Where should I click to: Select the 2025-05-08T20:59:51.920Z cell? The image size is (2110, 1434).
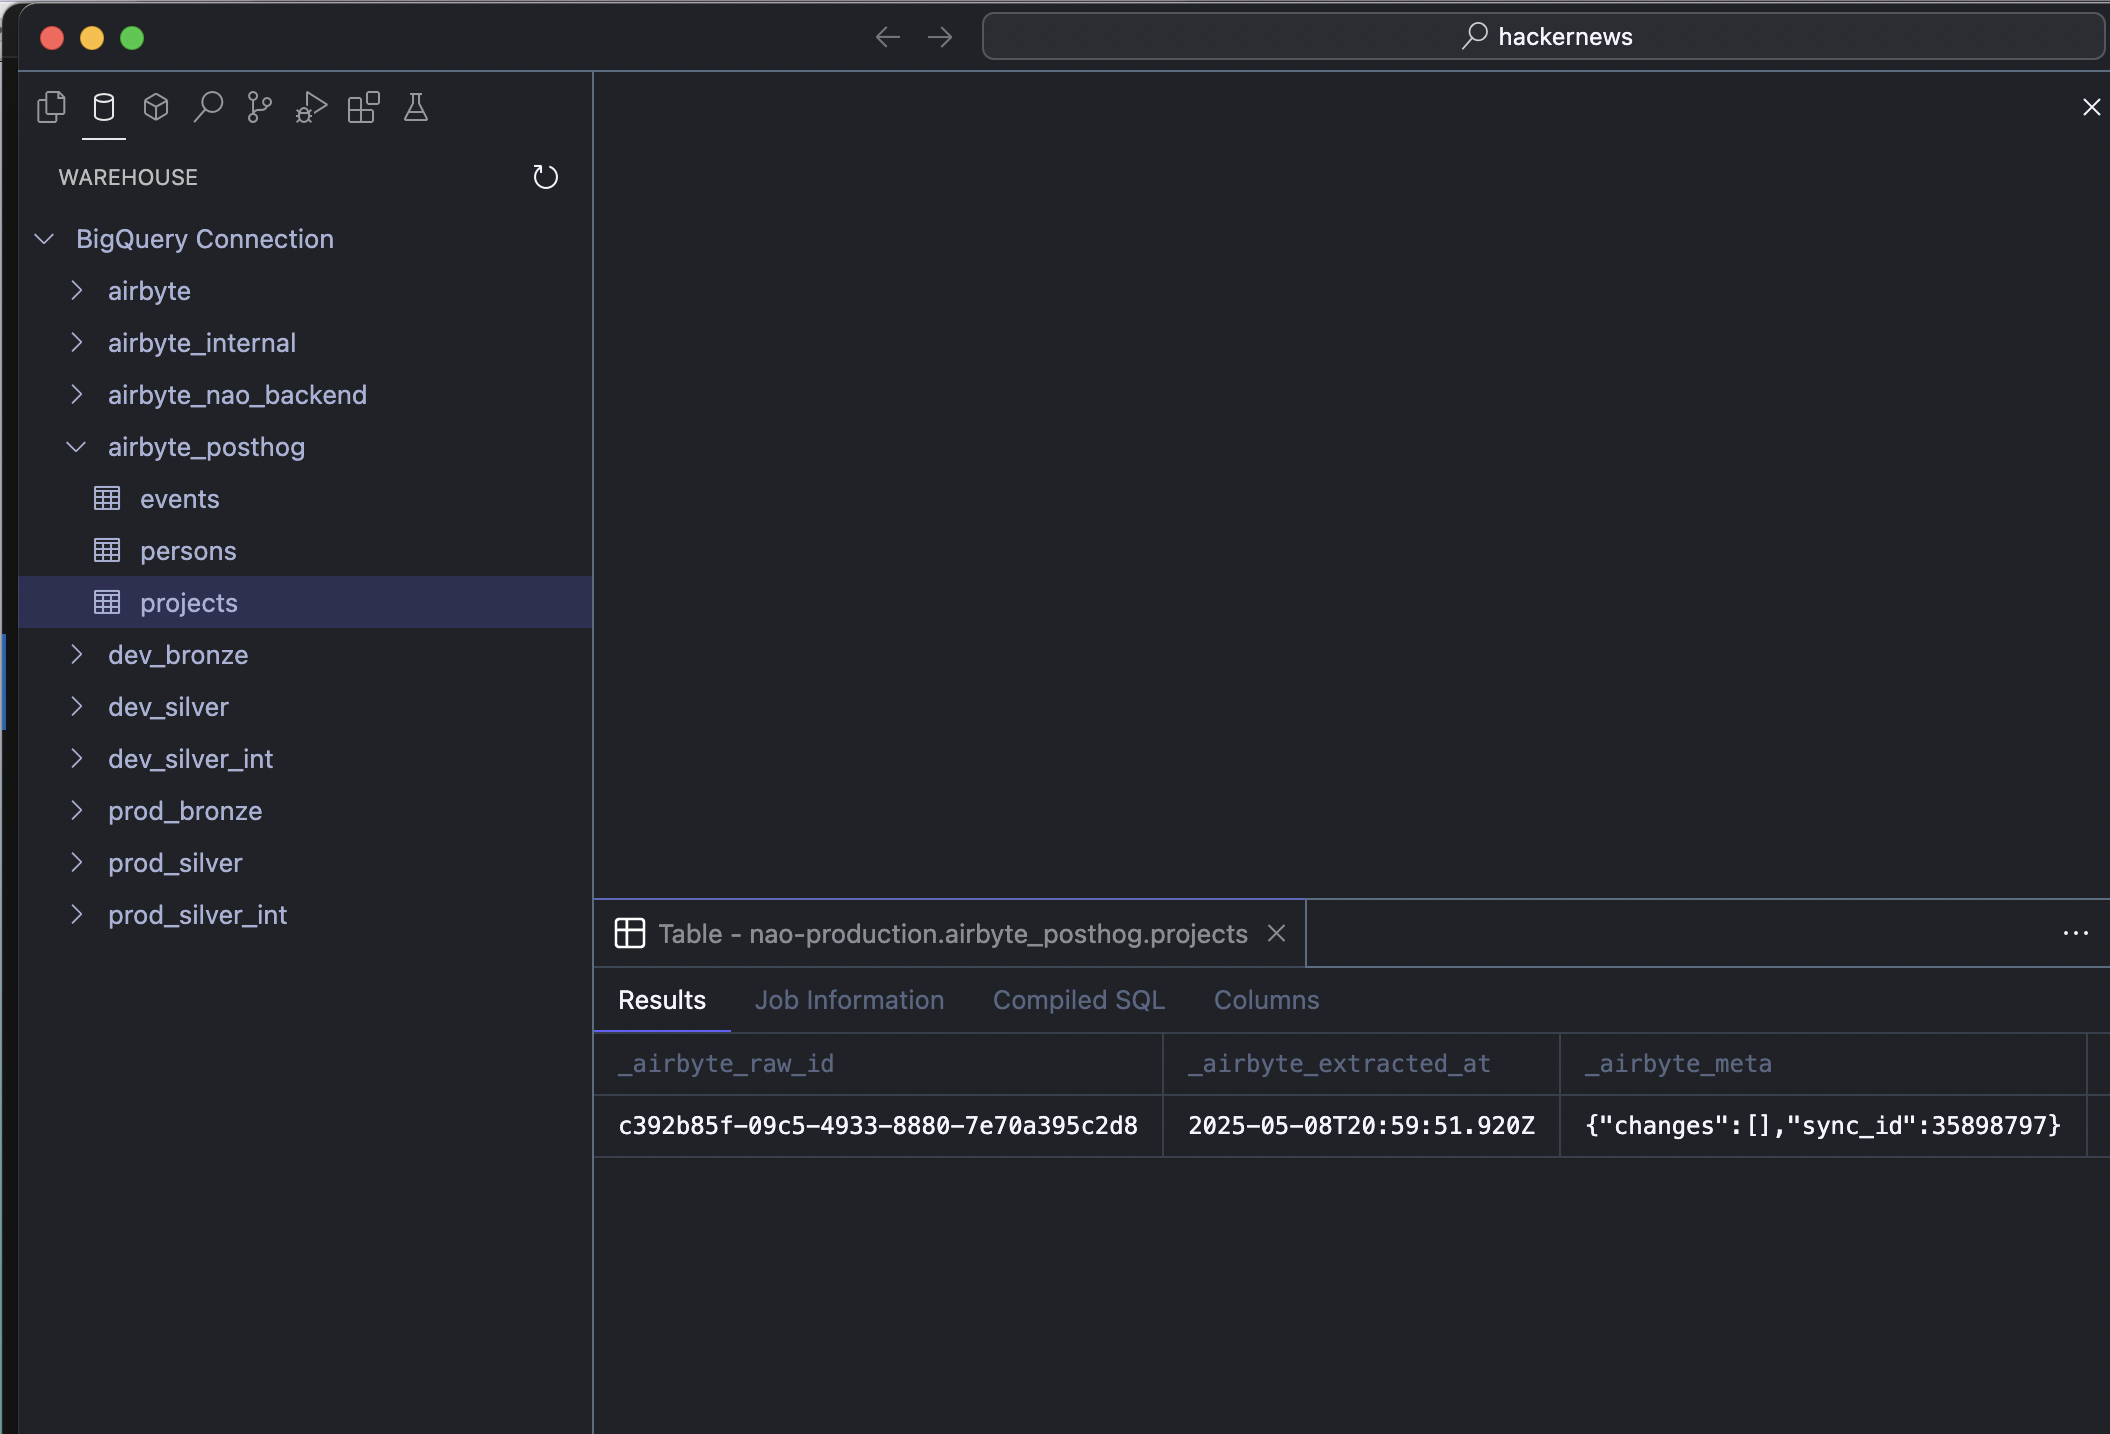1361,1126
